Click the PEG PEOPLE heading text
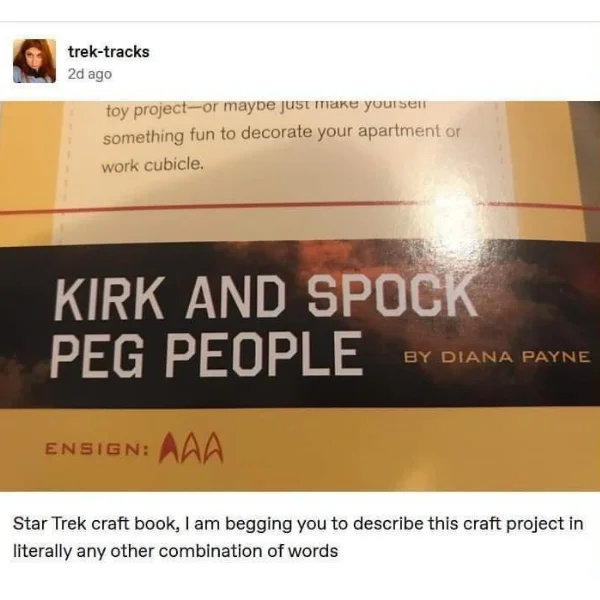 (207, 354)
